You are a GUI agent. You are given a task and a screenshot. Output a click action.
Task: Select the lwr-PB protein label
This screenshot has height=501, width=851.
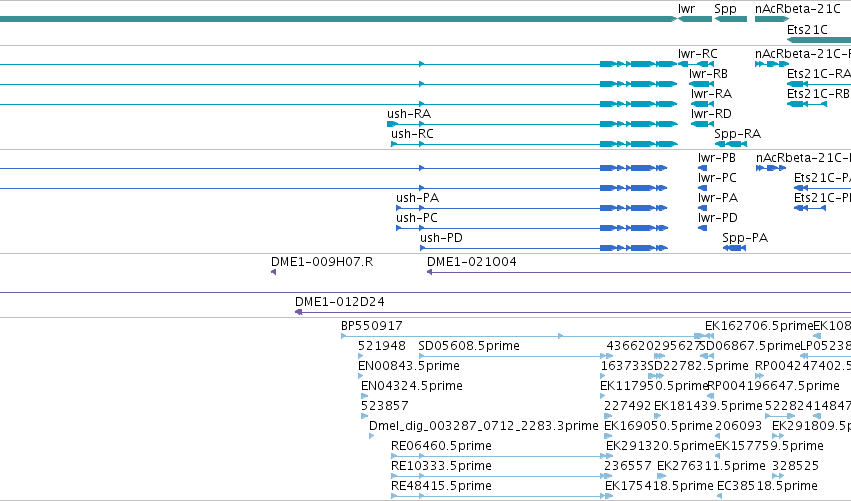(x=716, y=158)
